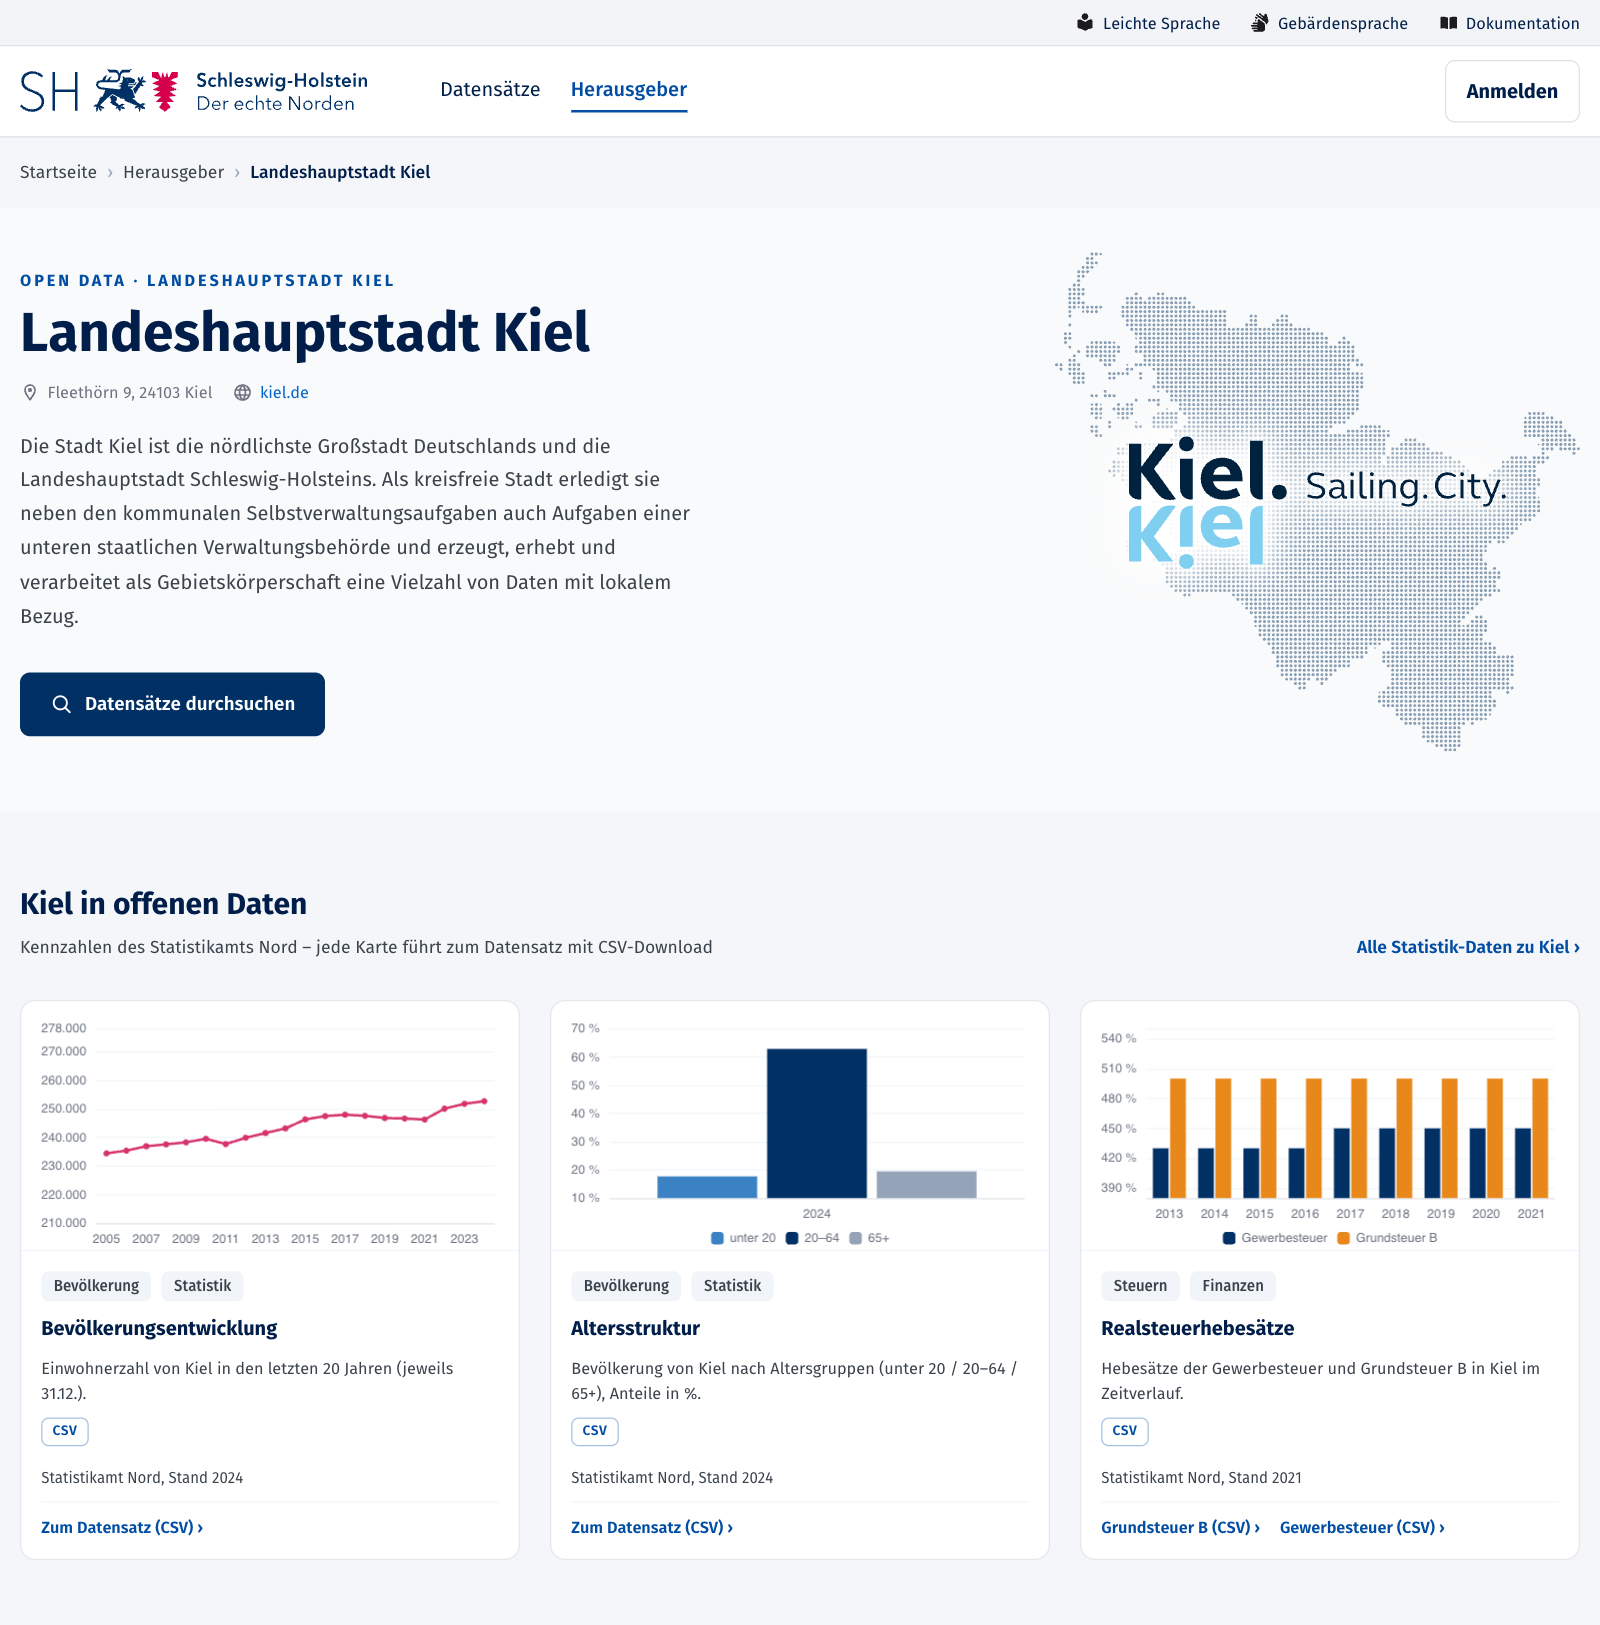1600x1625 pixels.
Task: Open Alle Statistik-Daten zu Kiel link
Action: (1468, 947)
